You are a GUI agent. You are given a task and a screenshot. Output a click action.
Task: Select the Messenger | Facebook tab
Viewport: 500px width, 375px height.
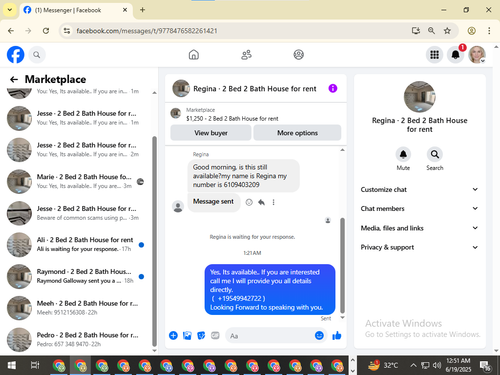coord(76,10)
